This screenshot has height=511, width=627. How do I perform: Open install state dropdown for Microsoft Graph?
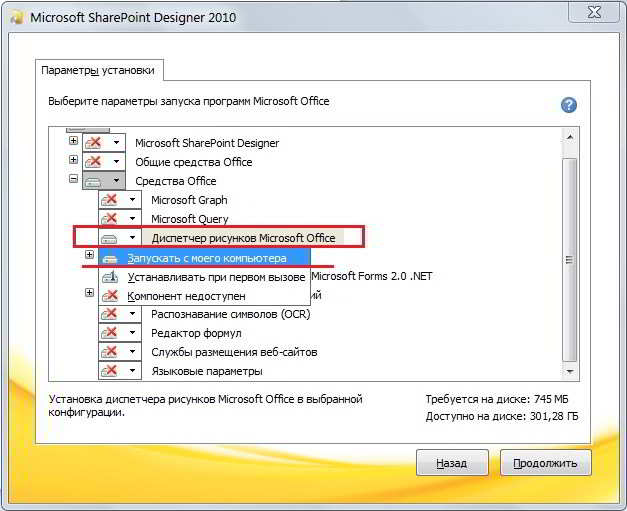(120, 200)
